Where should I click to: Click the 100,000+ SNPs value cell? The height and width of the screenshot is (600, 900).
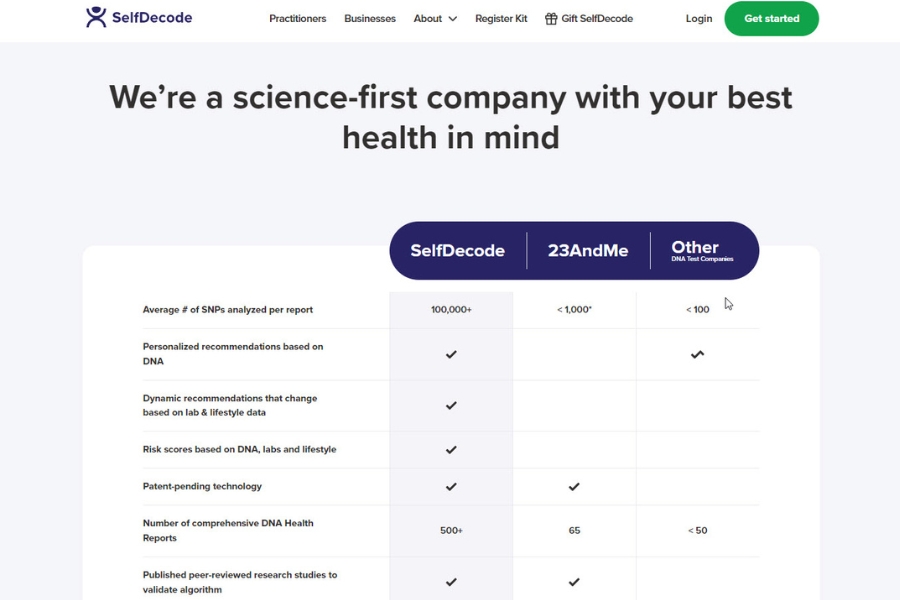[x=451, y=310]
